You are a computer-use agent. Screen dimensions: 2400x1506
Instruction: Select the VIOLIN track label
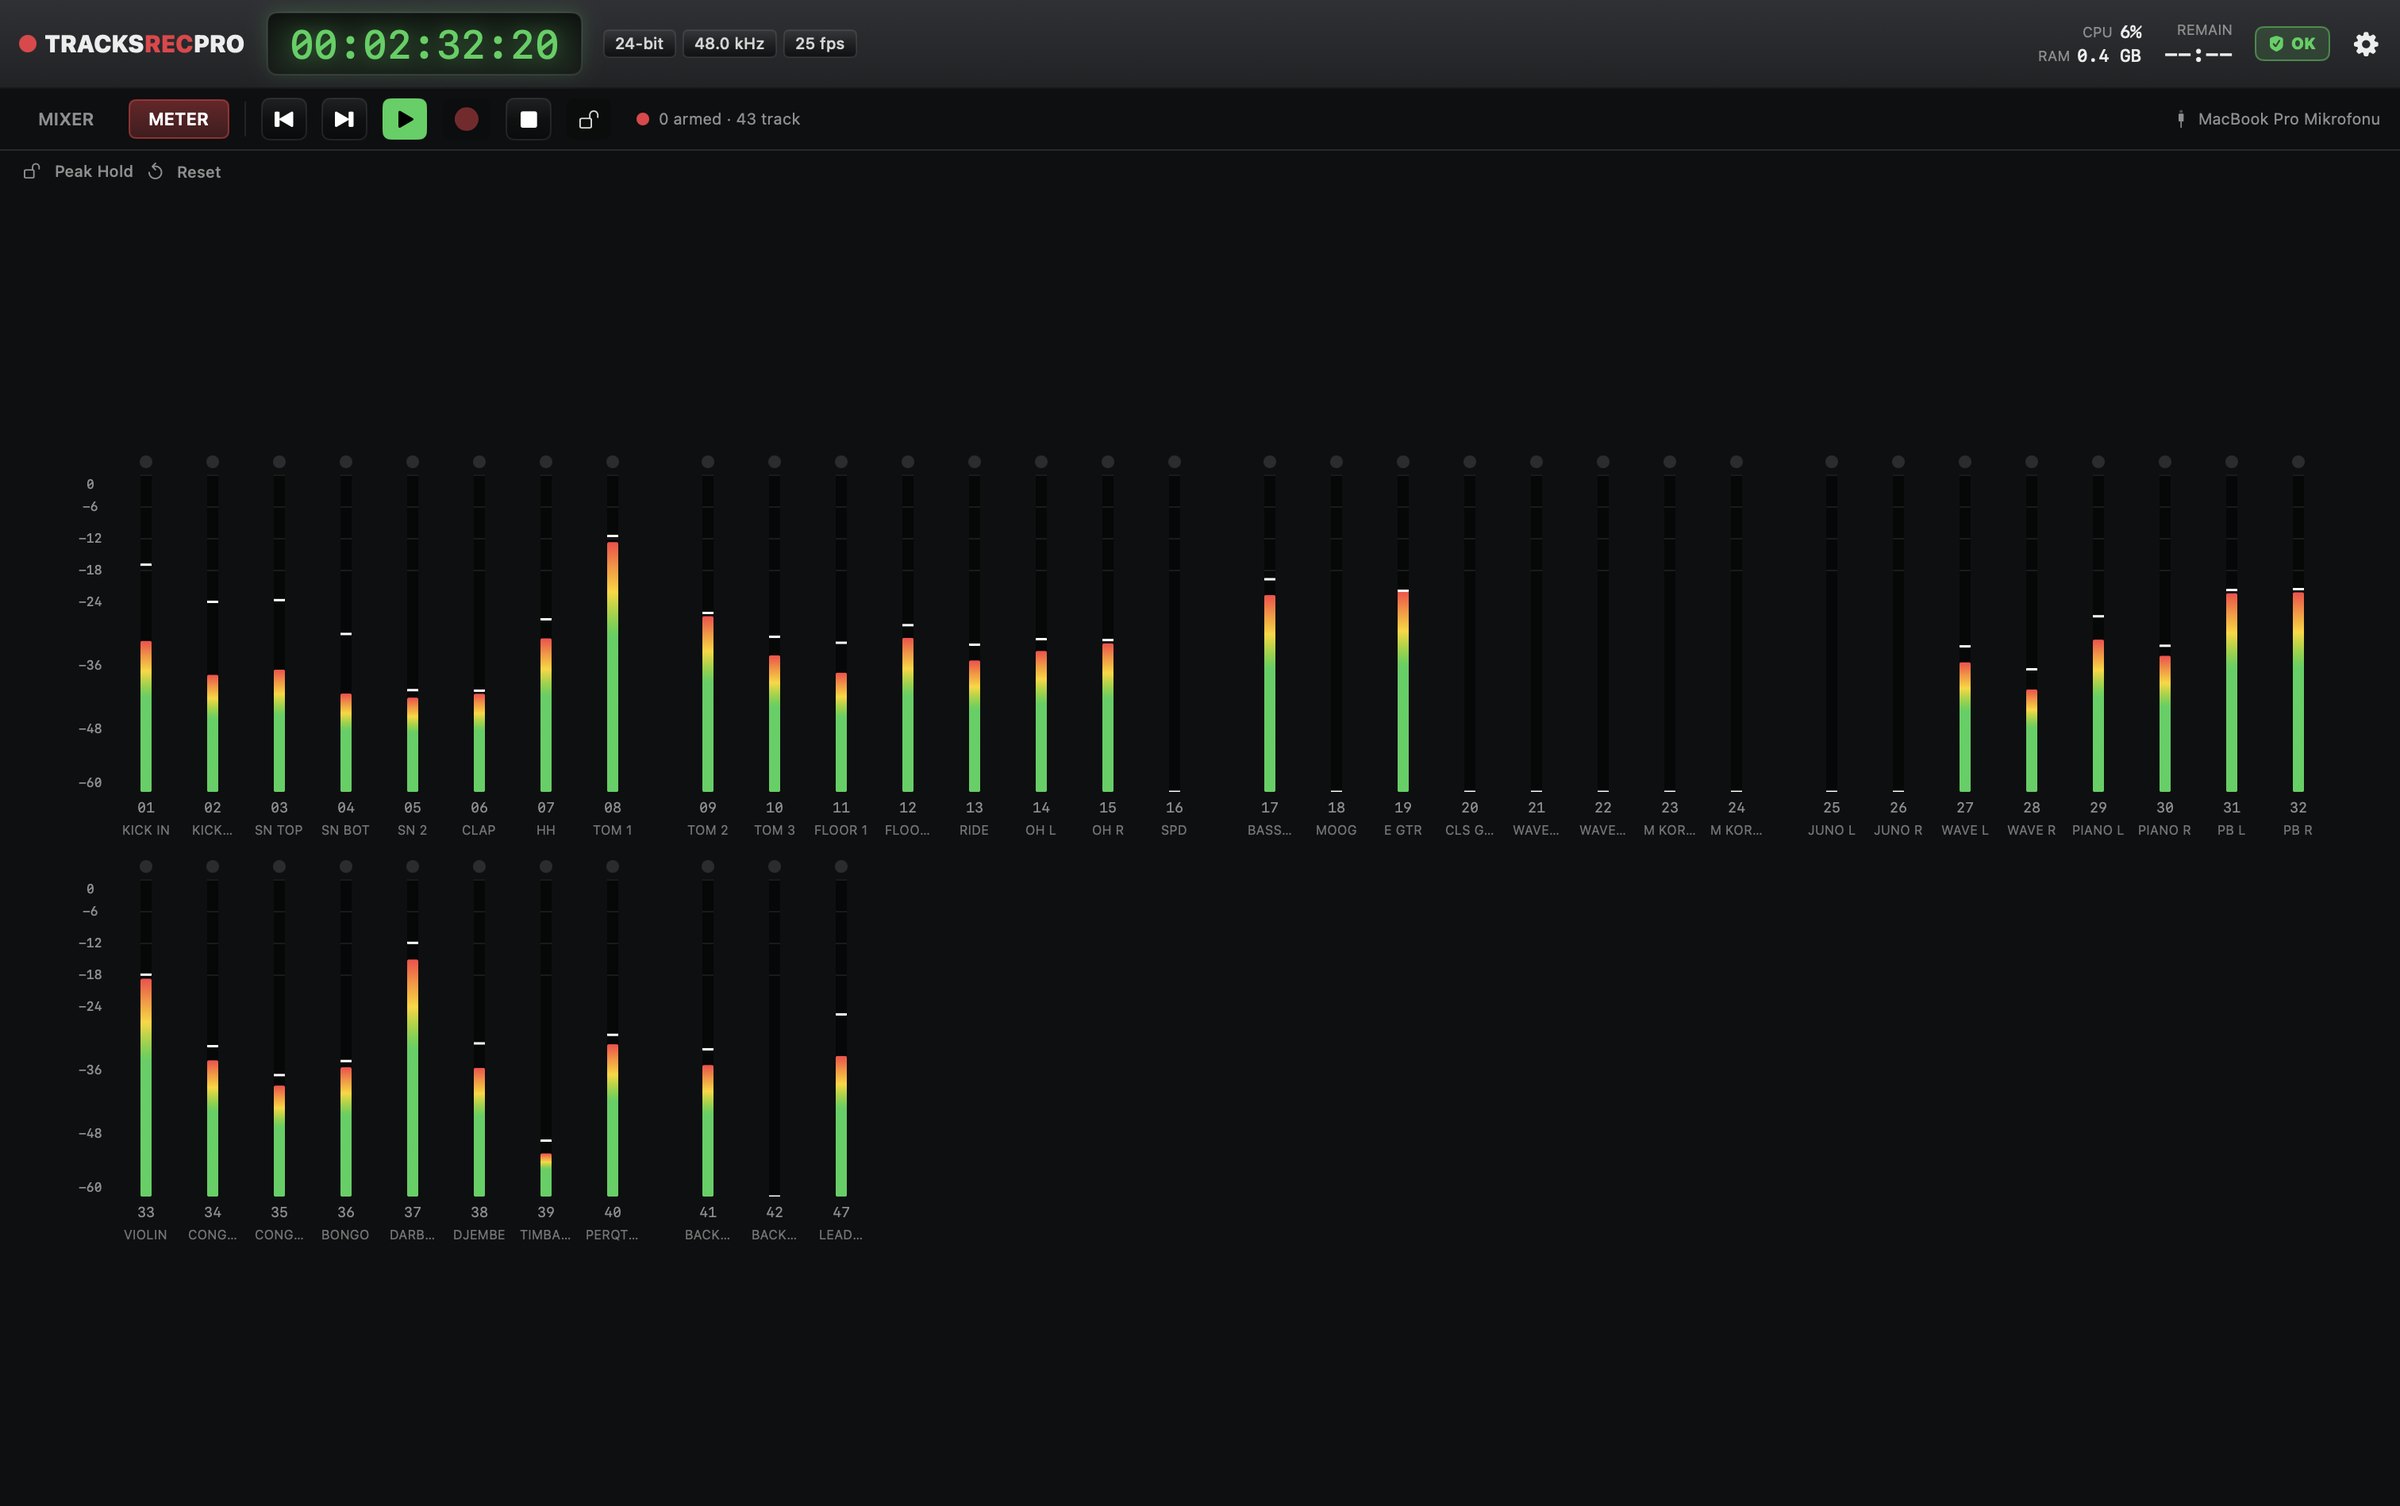pyautogui.click(x=146, y=1235)
